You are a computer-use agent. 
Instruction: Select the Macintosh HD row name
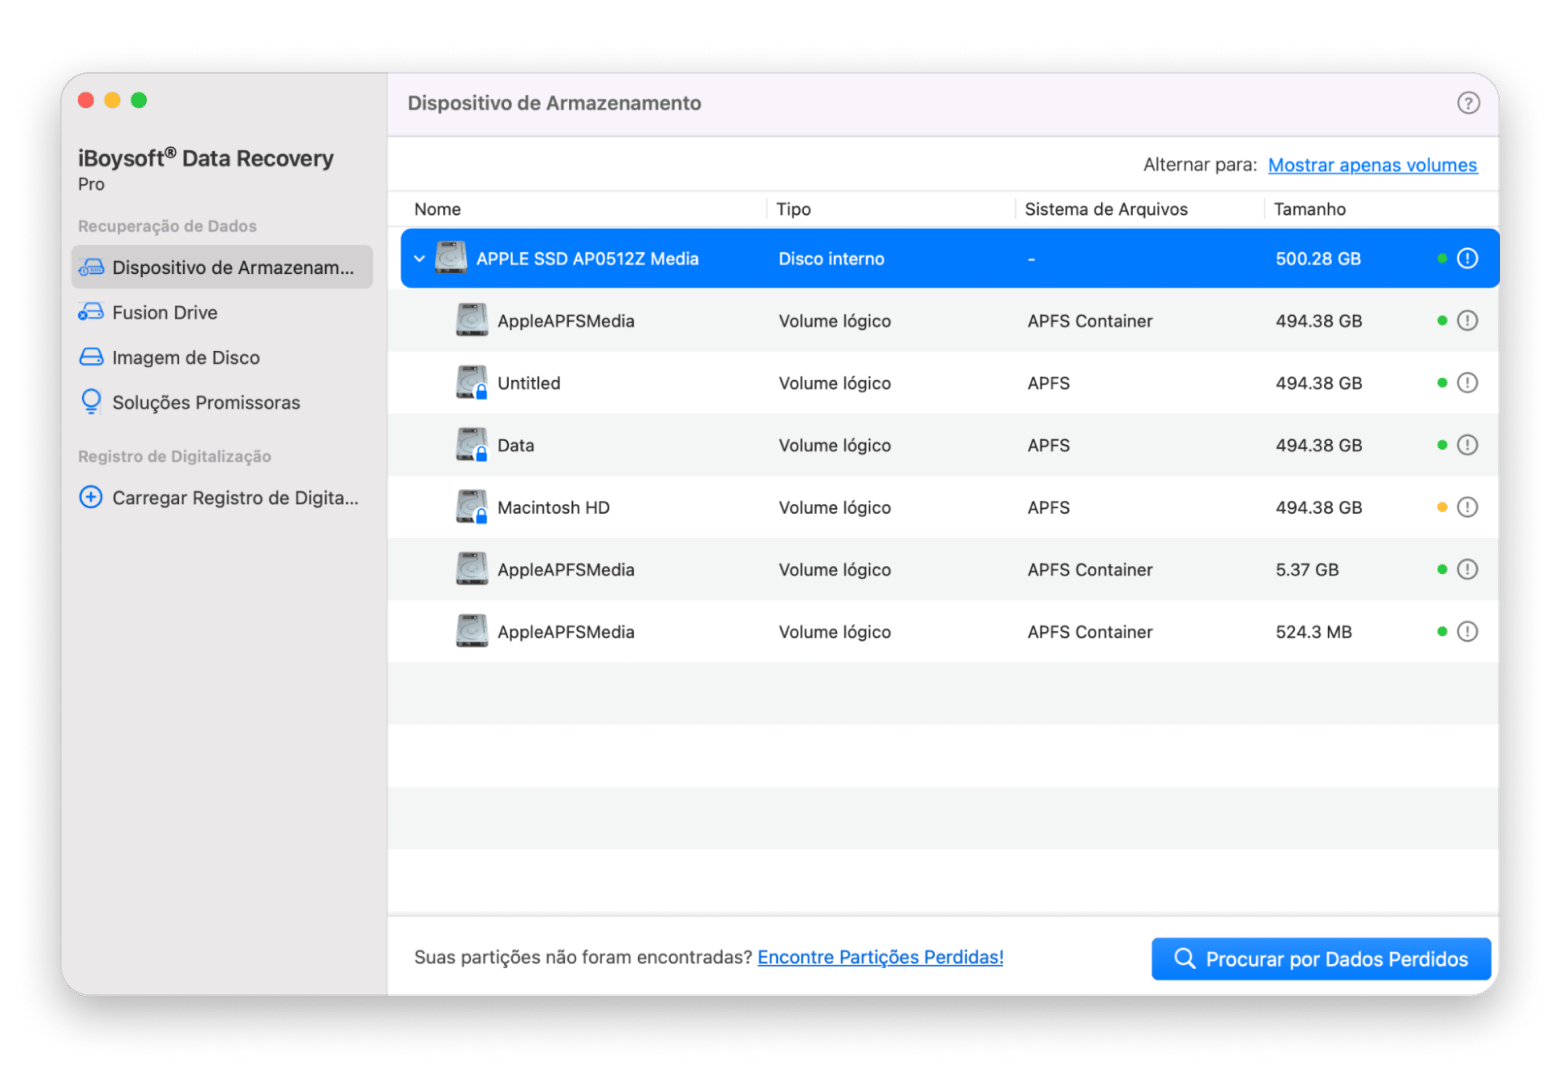(554, 507)
